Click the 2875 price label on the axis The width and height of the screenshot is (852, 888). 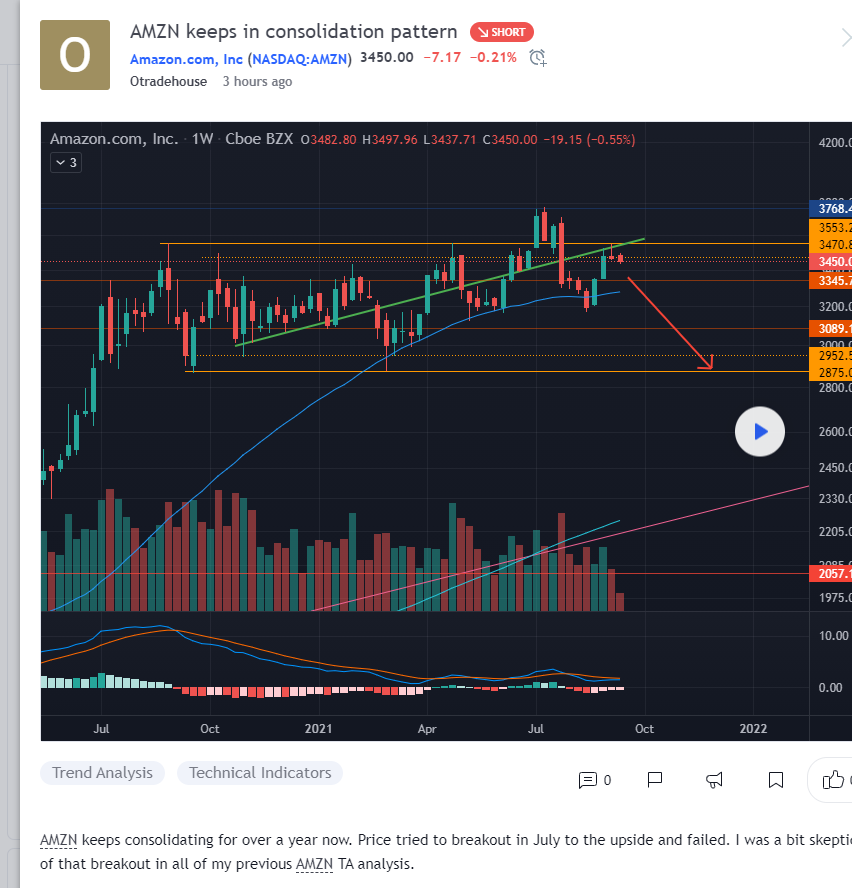tap(830, 373)
